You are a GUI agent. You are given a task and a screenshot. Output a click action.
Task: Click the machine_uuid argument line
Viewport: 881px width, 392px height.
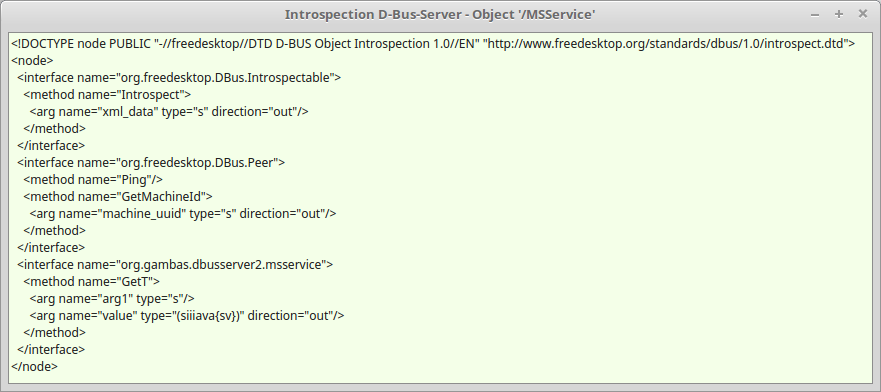(x=183, y=213)
